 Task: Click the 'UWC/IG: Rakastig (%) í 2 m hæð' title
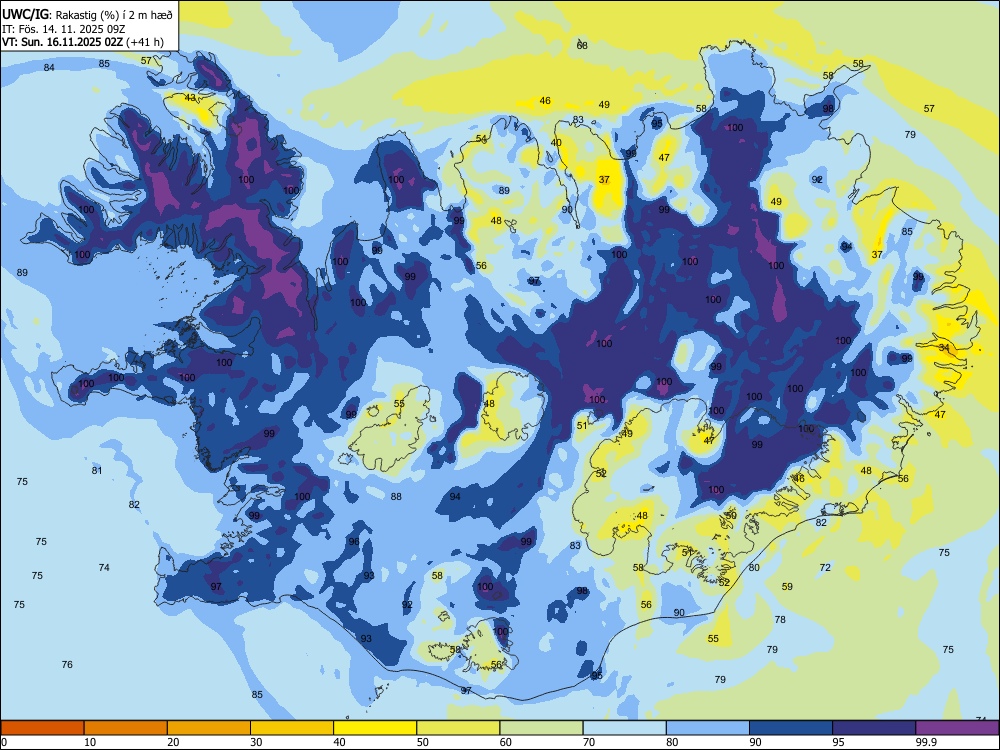(x=87, y=15)
